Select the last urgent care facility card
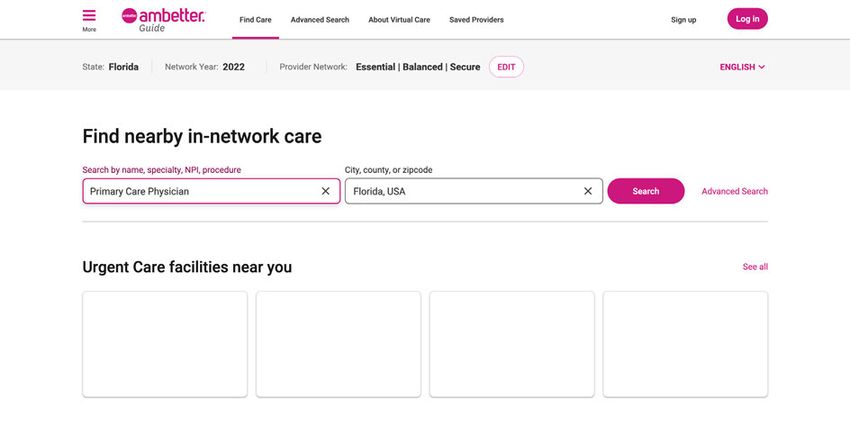The image size is (850, 445). point(685,344)
